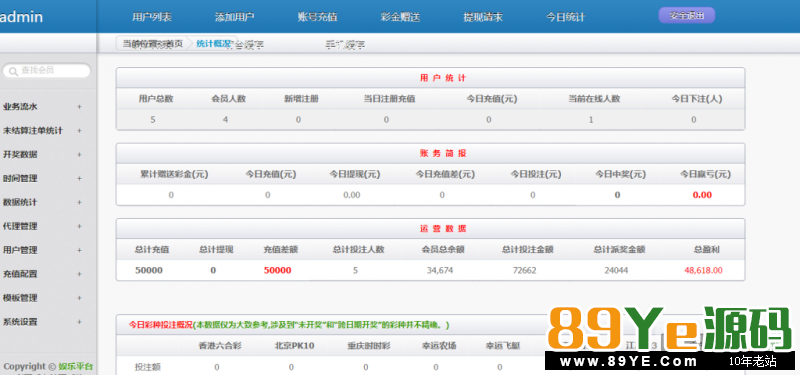Expand the 数据统计 plus icon
This screenshot has width=800, height=375.
pos(79,203)
